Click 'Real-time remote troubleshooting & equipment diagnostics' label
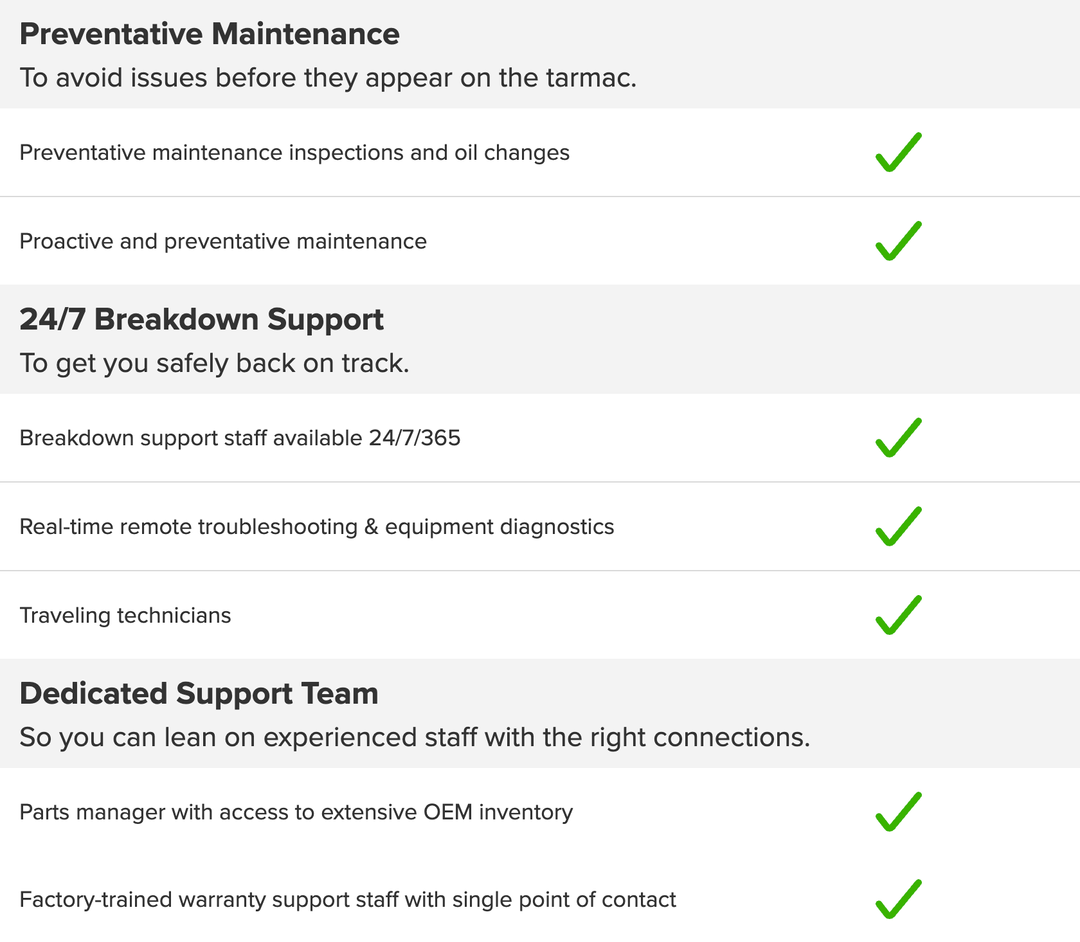Screen dimensions: 1080x942 click(317, 527)
